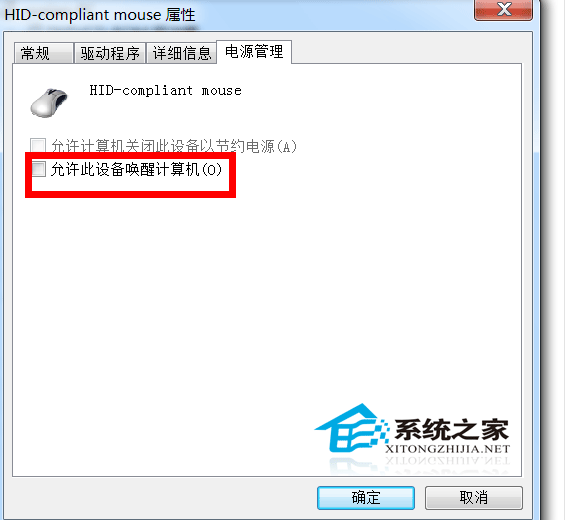
Task: Click the white mouse device icon
Action: point(49,103)
